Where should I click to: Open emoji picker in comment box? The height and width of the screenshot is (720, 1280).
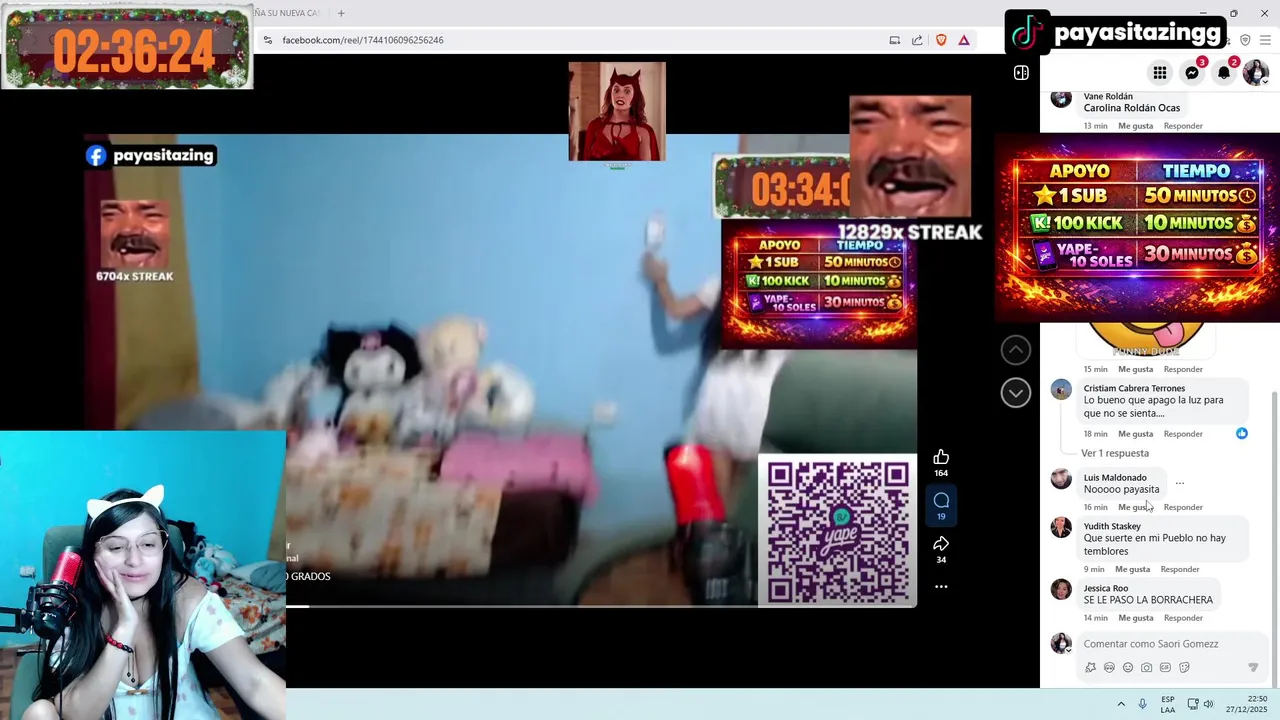1128,667
